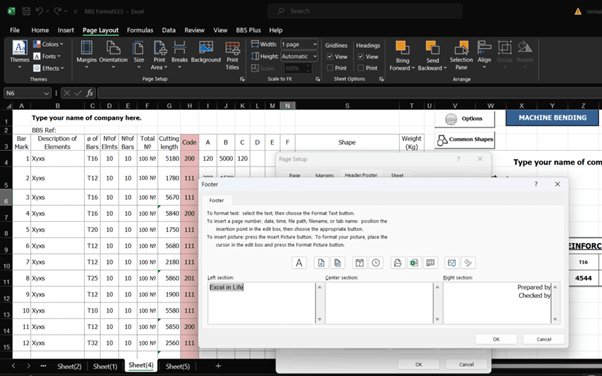Click the Common Shapes button
The image size is (602, 376).
(x=465, y=139)
